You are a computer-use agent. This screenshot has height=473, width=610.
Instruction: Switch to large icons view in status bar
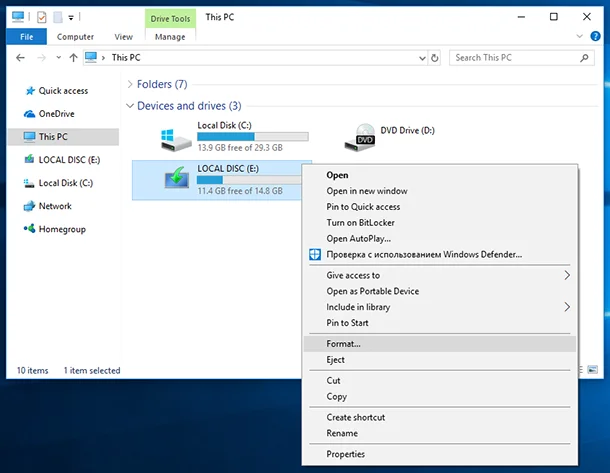pos(592,370)
